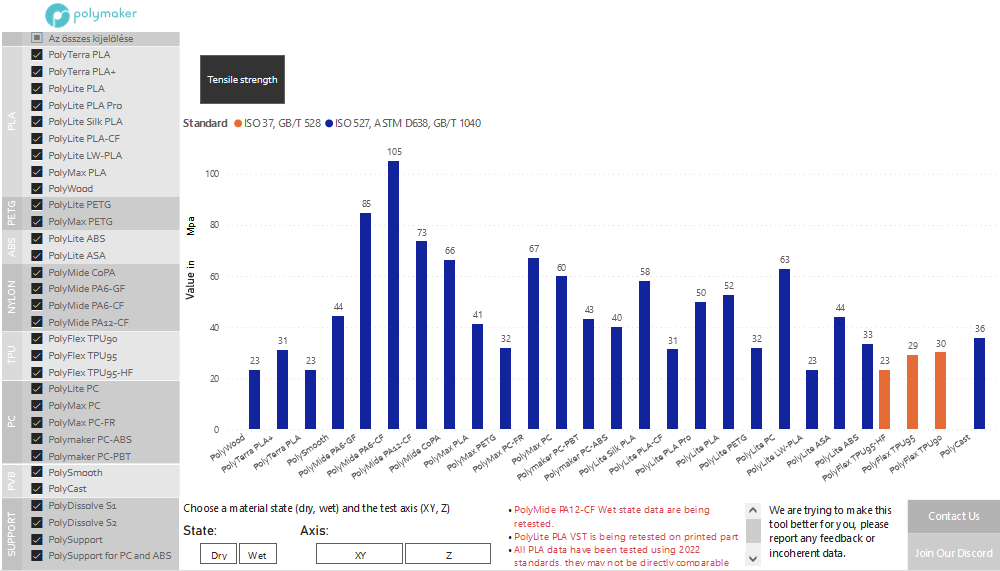The image size is (1000, 571).
Task: Toggle the PolyMax PETG checkbox
Action: [37, 221]
